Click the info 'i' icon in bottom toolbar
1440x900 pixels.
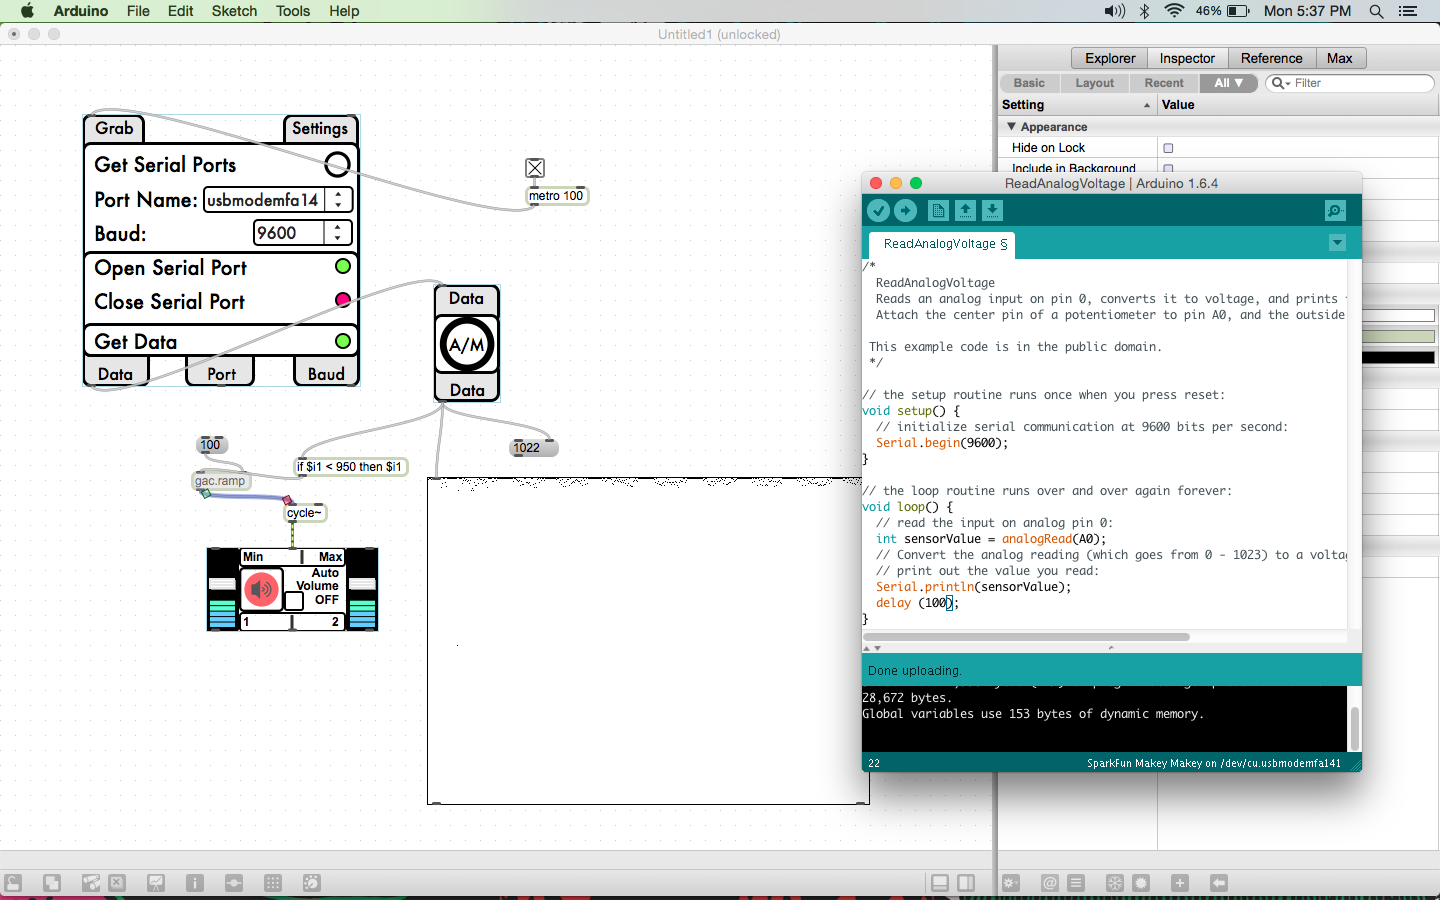point(195,883)
